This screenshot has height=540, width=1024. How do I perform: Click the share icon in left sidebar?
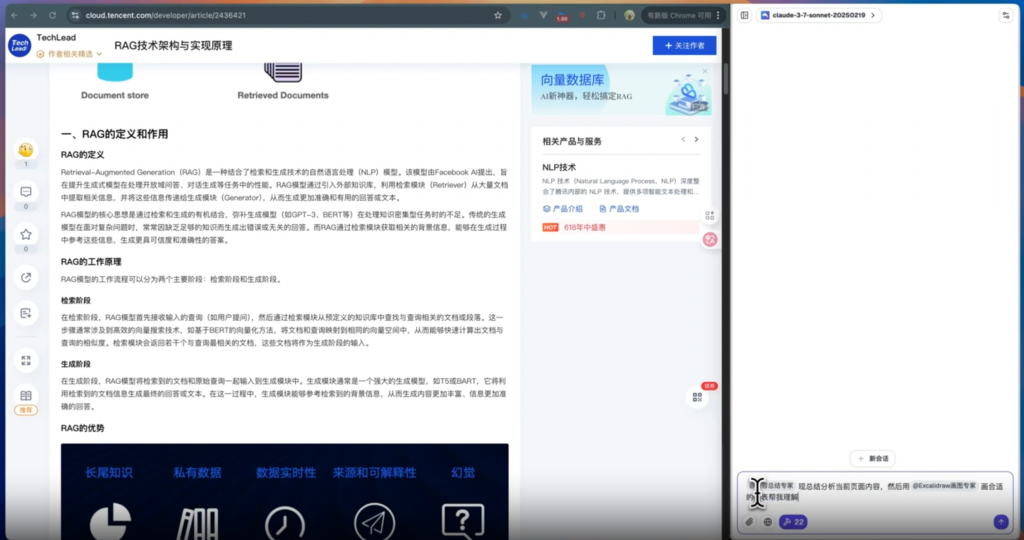coord(26,277)
